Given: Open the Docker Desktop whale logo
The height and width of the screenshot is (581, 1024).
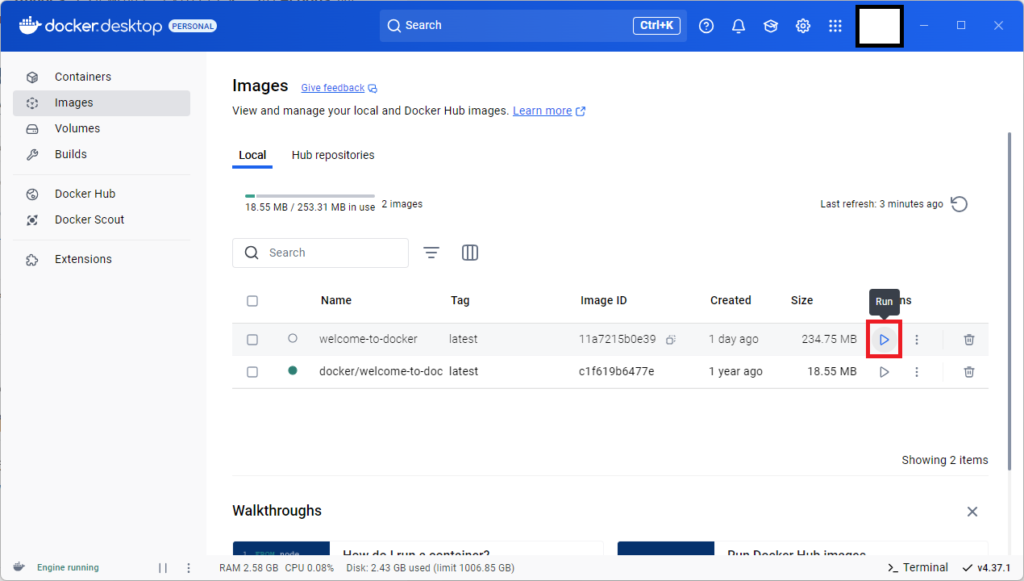Looking at the screenshot, I should [x=91, y=25].
